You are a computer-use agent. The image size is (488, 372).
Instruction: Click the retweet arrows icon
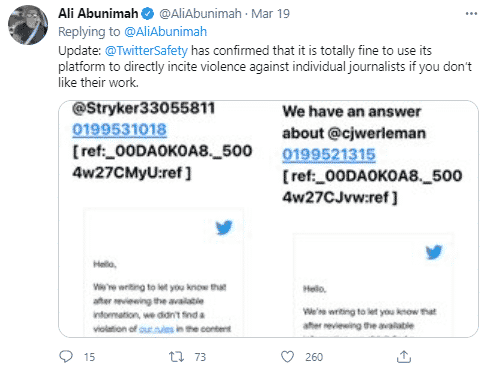tap(176, 357)
